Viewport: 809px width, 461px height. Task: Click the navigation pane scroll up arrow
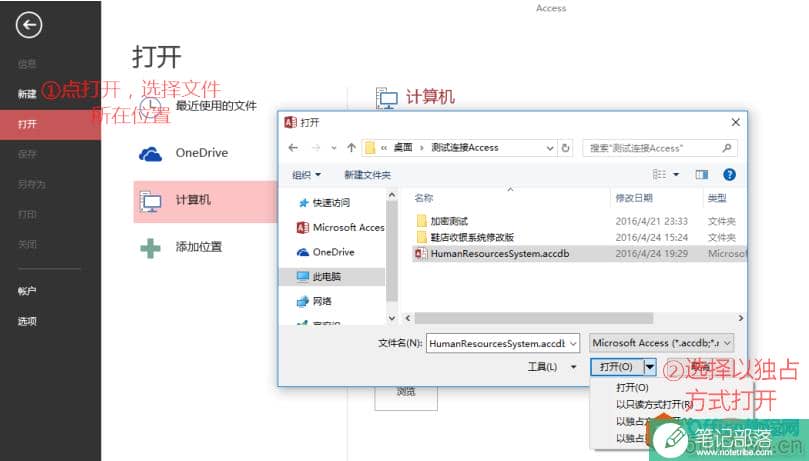392,195
